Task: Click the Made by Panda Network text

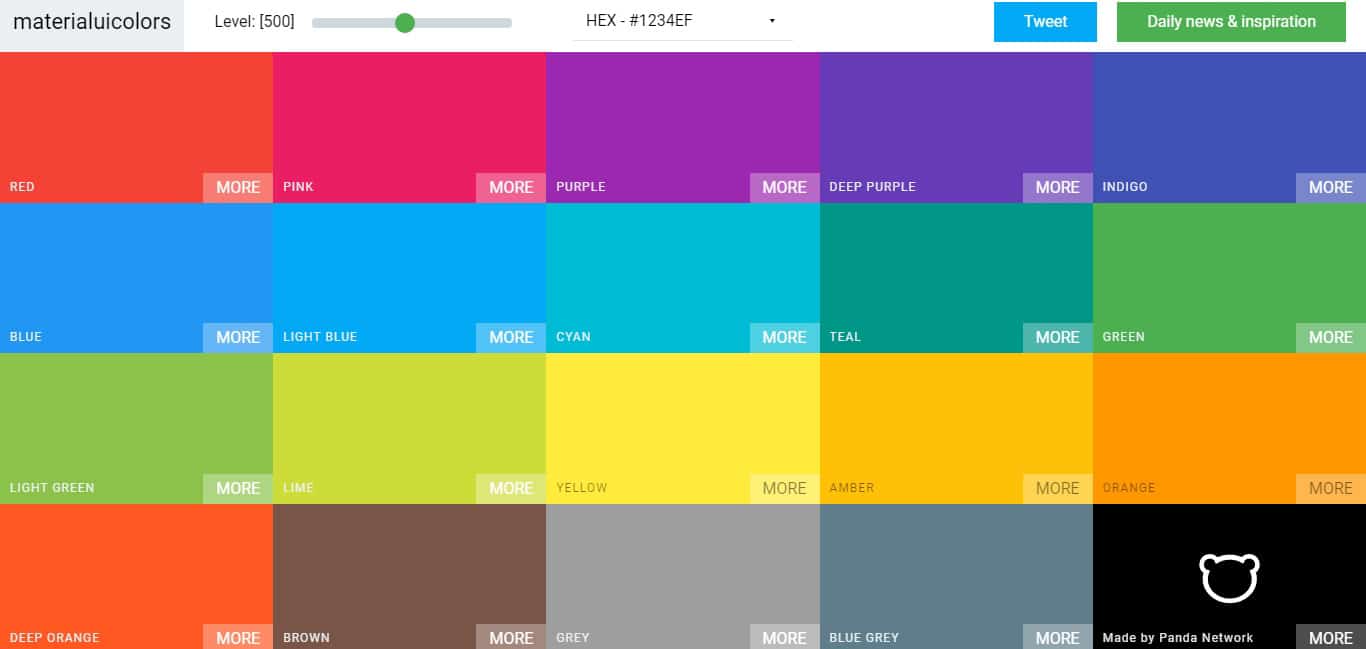Action: (x=1177, y=638)
